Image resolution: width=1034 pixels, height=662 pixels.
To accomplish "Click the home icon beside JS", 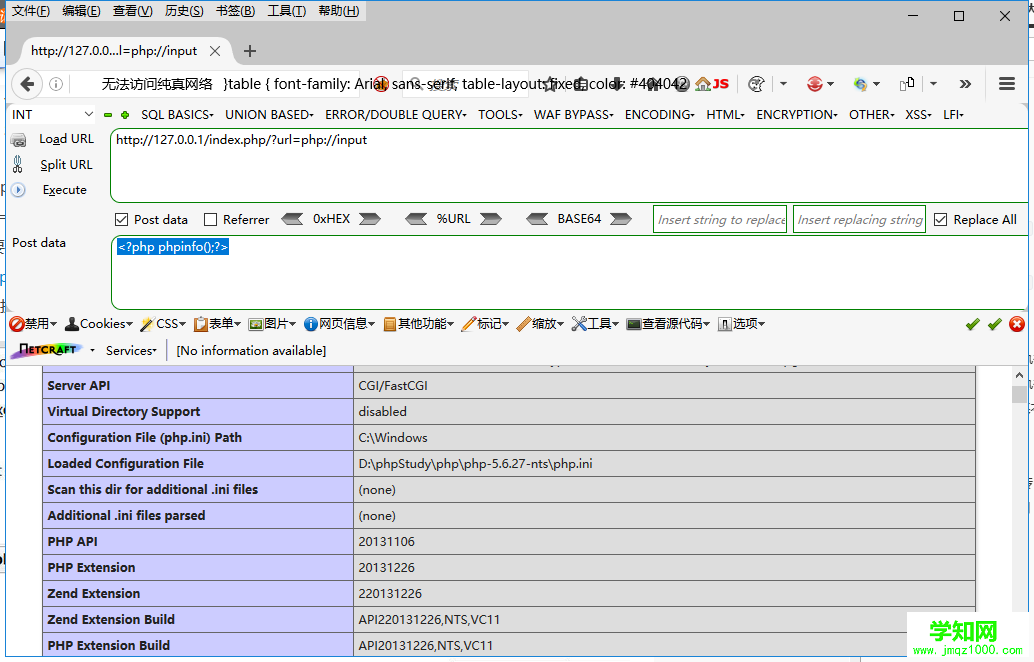I will click(703, 84).
